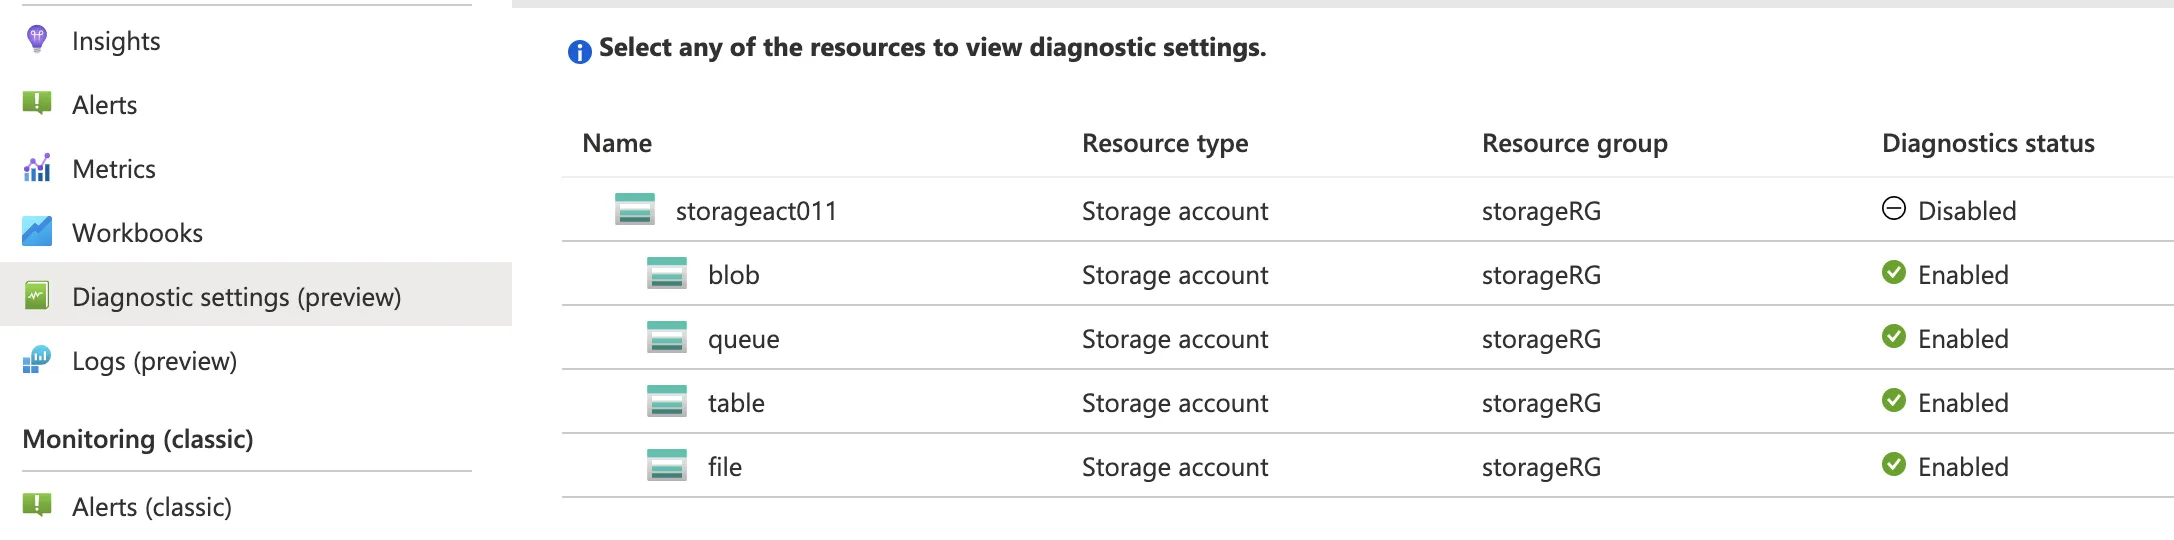This screenshot has height=540, width=2174.
Task: Click the Logs (preview) icon
Action: click(37, 360)
